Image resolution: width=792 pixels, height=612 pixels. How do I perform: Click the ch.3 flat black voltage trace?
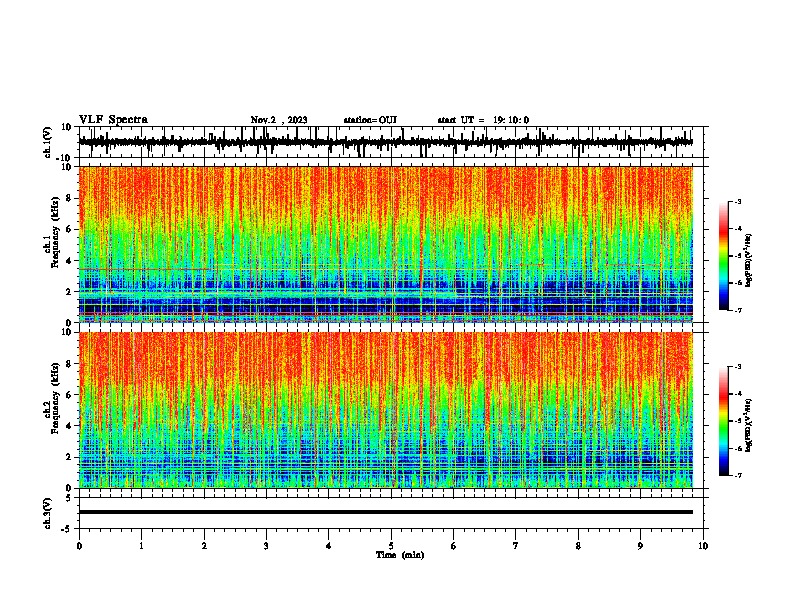[385, 512]
